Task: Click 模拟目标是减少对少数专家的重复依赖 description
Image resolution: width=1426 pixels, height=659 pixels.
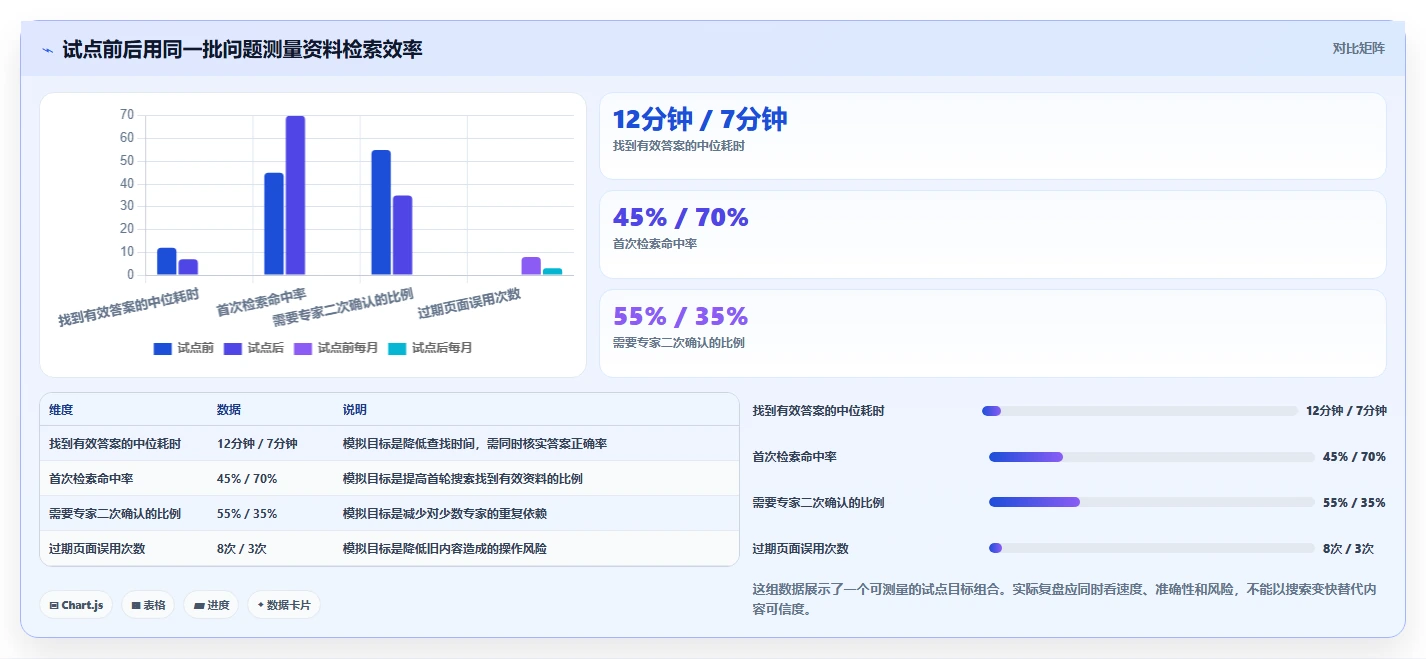Action: pyautogui.click(x=445, y=514)
